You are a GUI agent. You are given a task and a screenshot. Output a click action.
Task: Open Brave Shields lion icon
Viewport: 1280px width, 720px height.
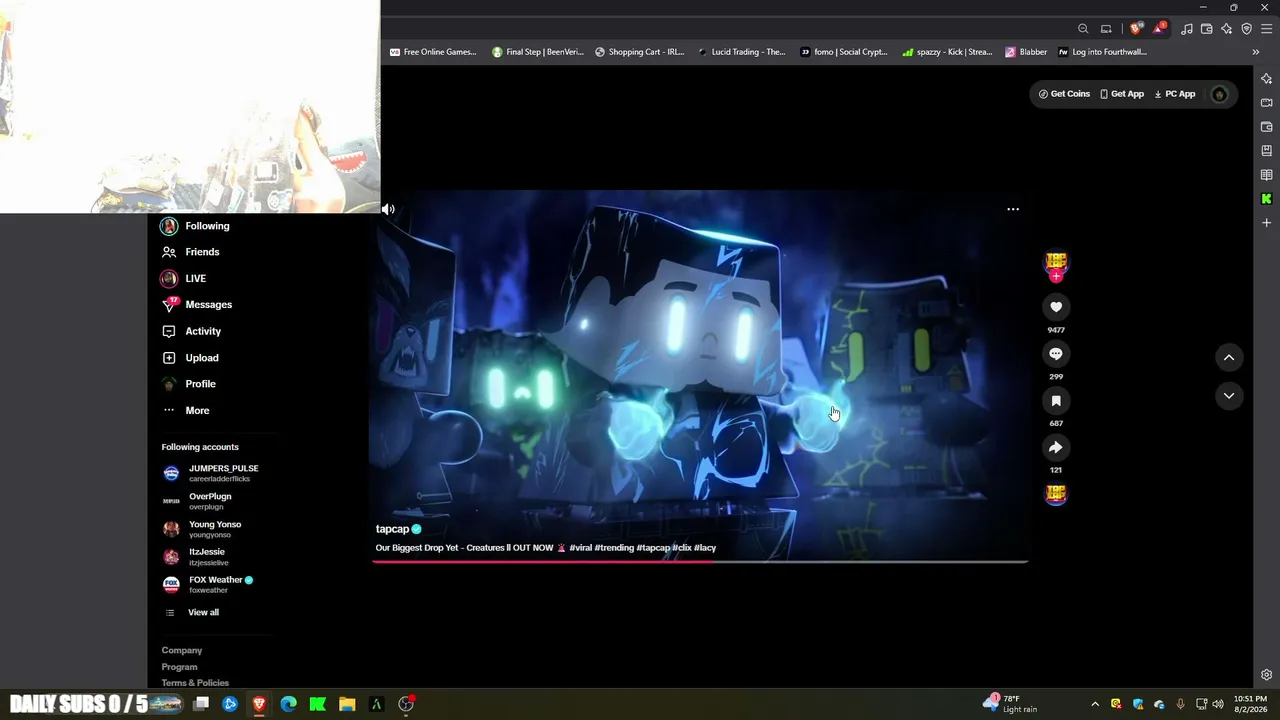point(1135,29)
